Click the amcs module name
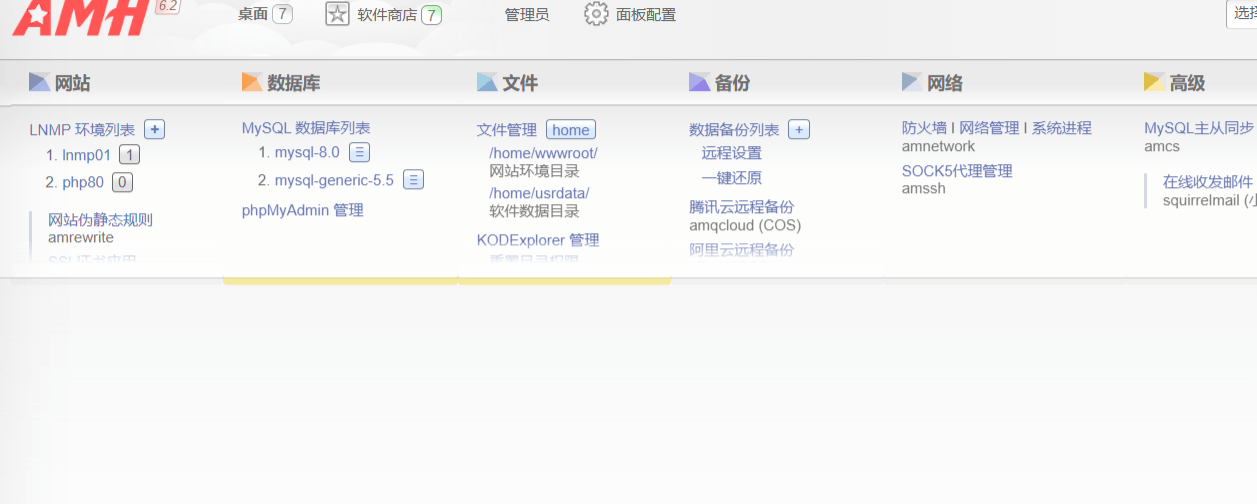Image resolution: width=1257 pixels, height=504 pixels. point(1162,146)
